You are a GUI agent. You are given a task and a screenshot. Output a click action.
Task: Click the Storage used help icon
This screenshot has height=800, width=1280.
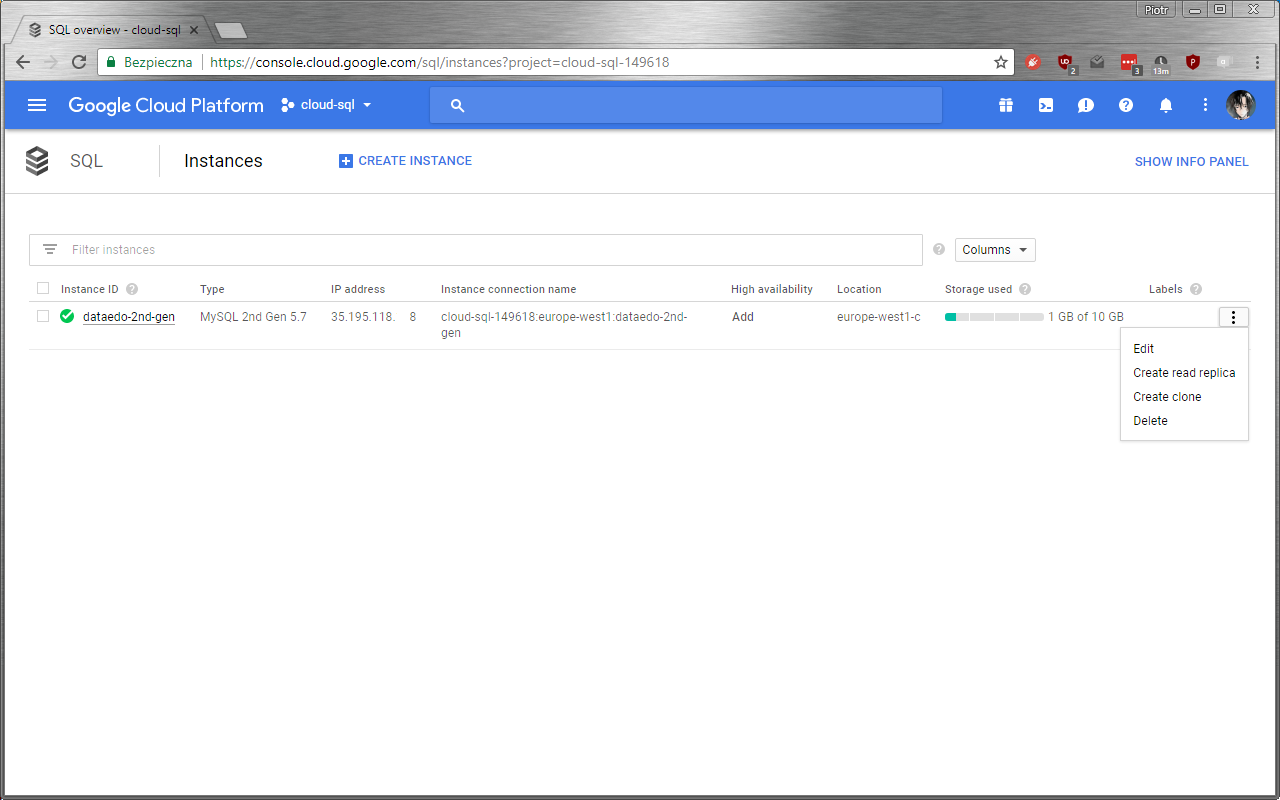coord(1025,290)
